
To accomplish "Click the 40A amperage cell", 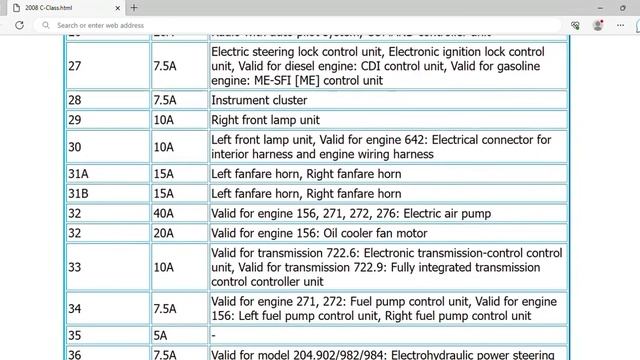I will (180, 213).
